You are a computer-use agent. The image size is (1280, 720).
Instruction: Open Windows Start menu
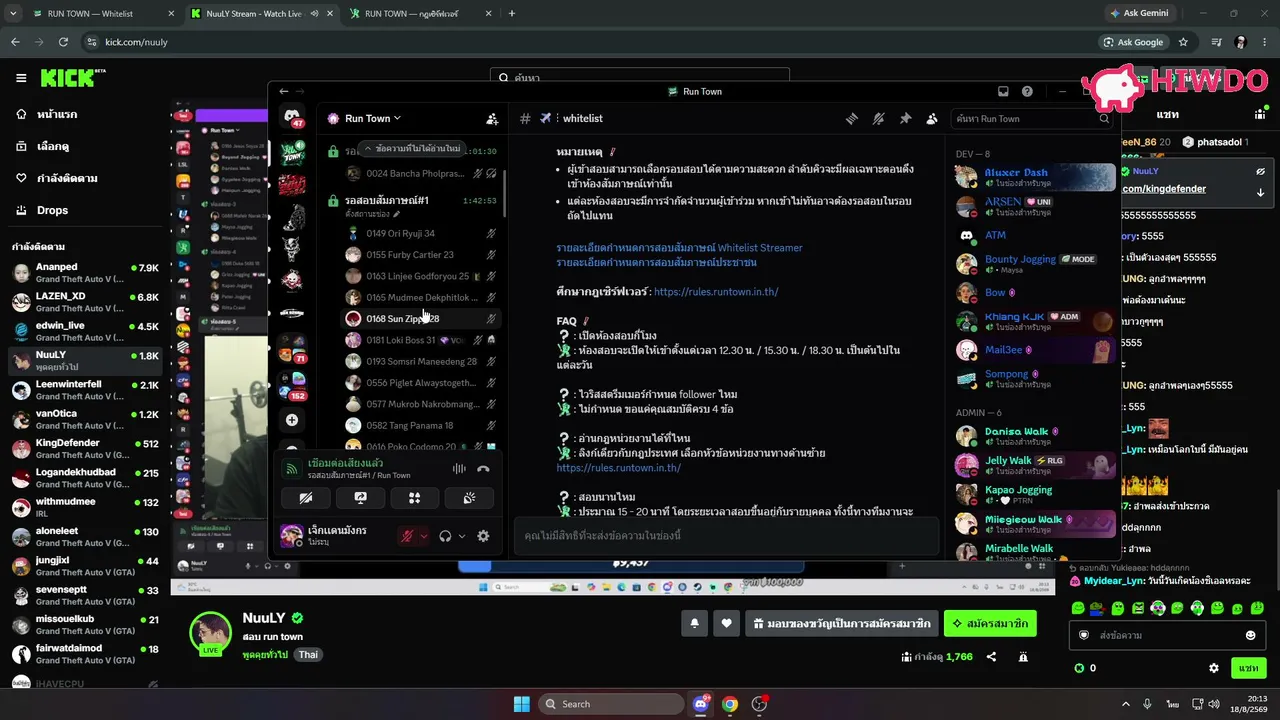click(x=521, y=704)
